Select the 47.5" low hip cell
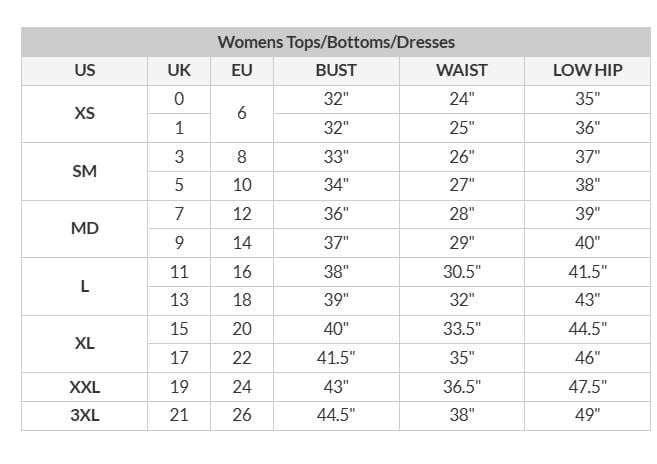Screen dimensions: 657x464 pyautogui.click(x=587, y=387)
